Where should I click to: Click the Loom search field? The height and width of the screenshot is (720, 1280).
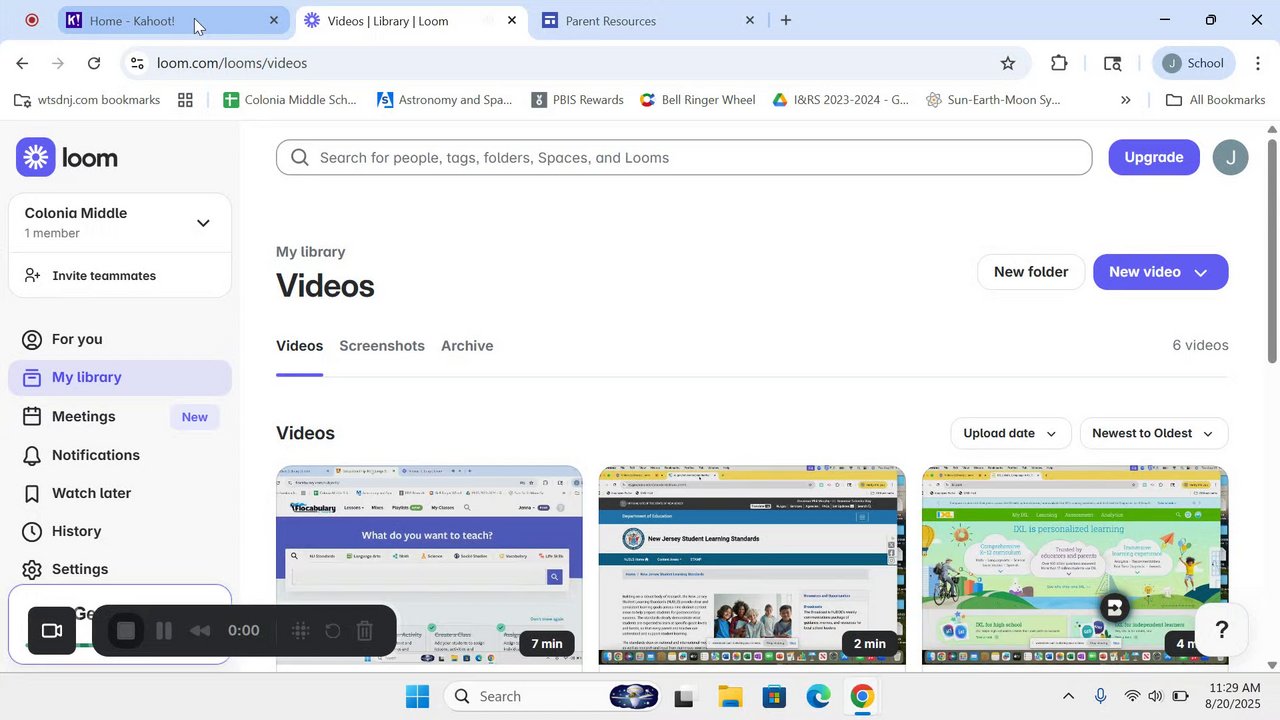click(x=684, y=157)
